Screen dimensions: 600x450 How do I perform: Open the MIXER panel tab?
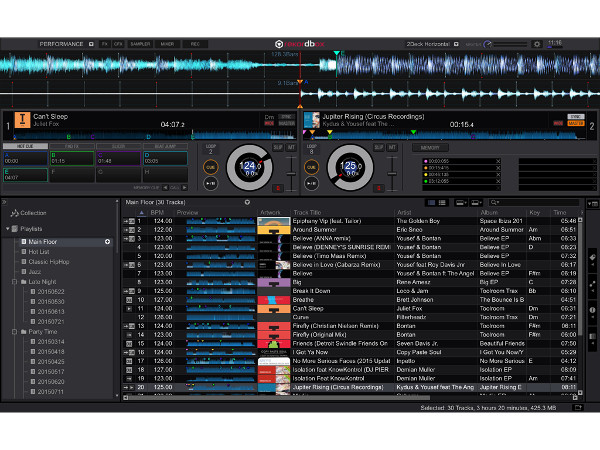167,44
